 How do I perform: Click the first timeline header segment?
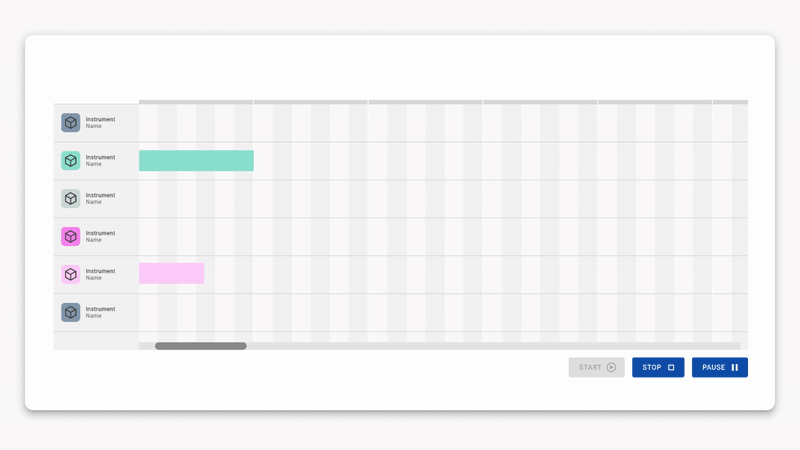tap(196, 102)
